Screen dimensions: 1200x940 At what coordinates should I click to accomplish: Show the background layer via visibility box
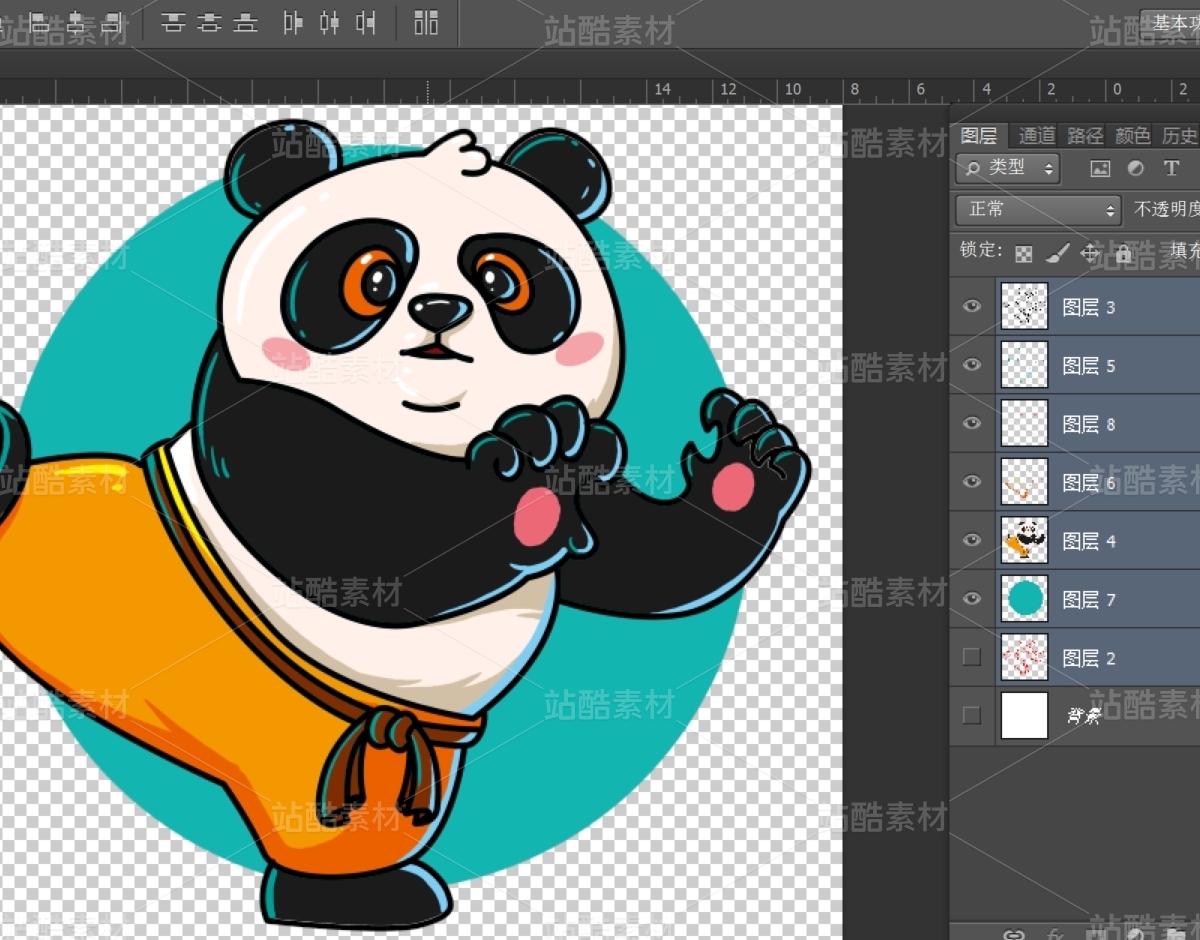pos(971,716)
